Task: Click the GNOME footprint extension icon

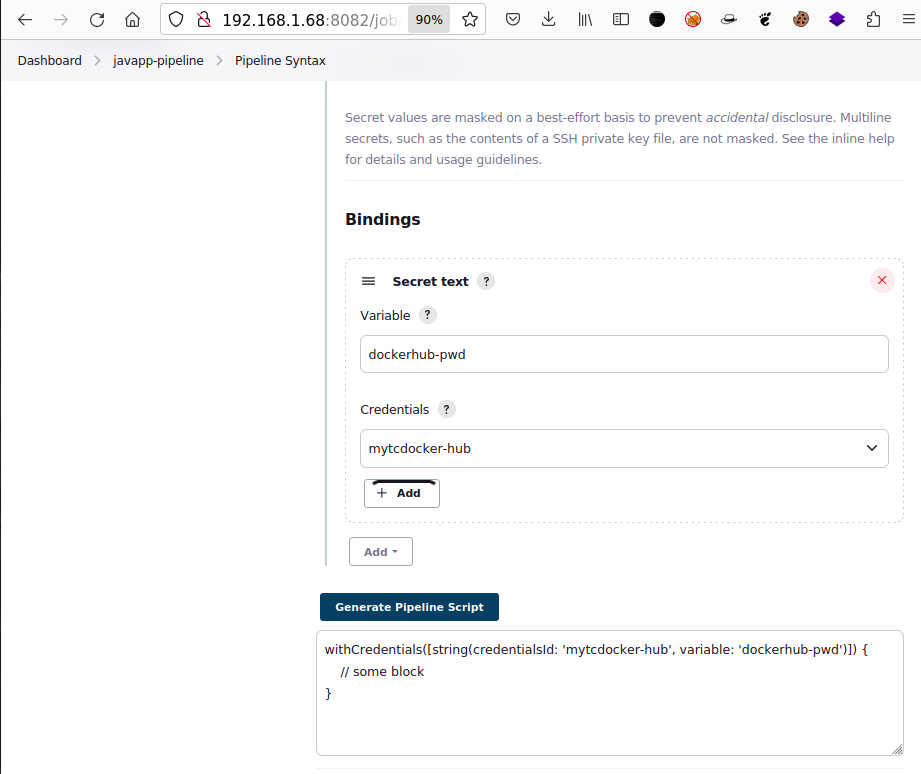Action: tap(765, 20)
